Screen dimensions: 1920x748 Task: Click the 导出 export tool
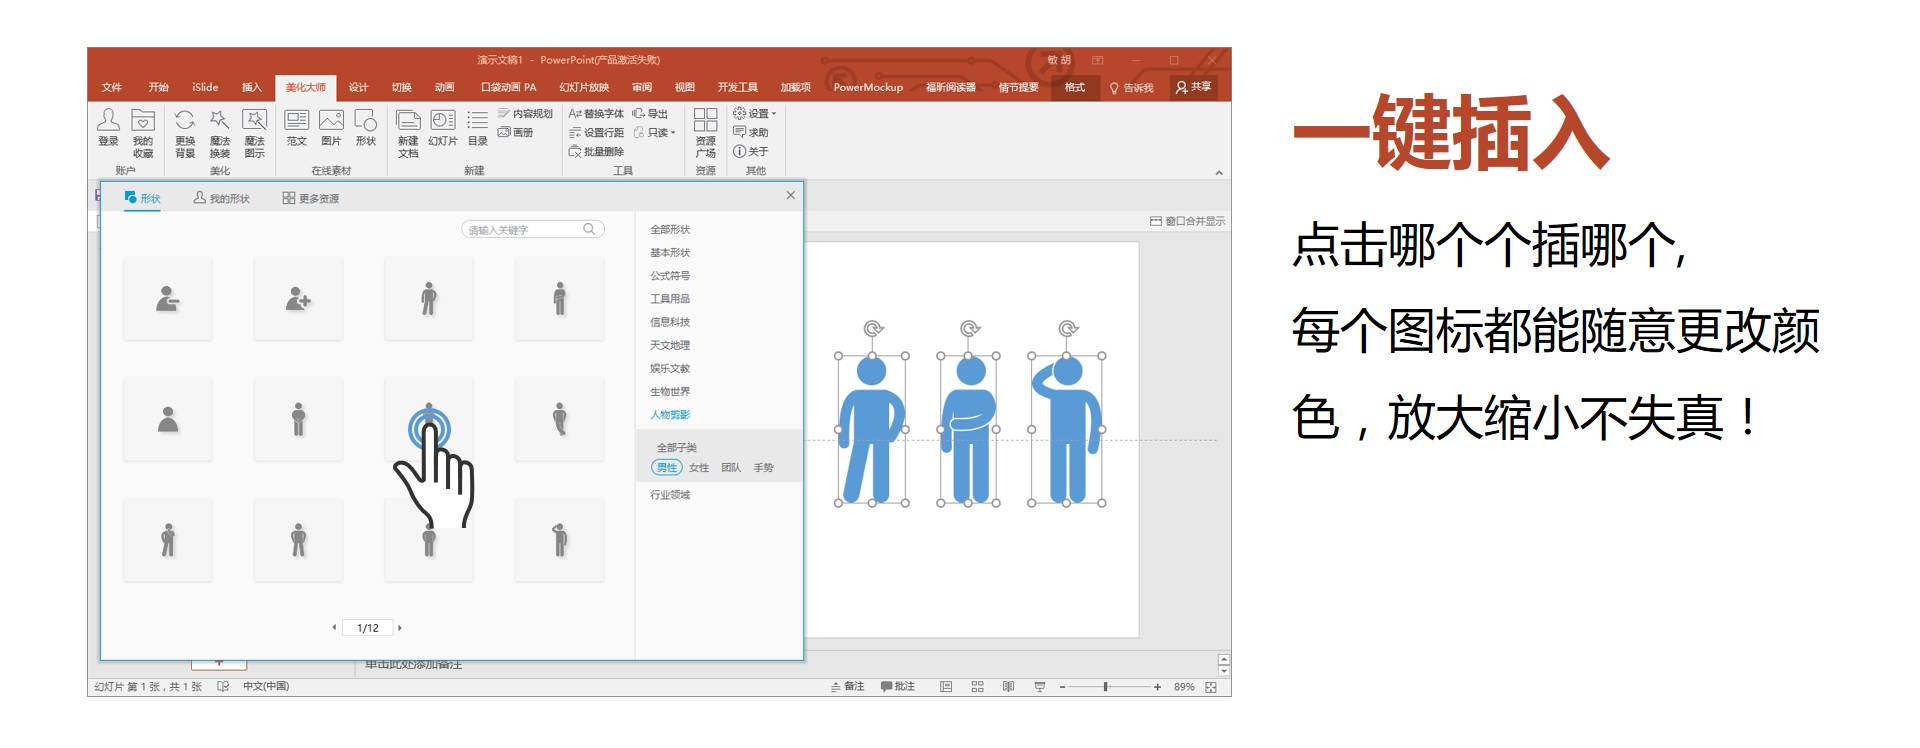[650, 114]
